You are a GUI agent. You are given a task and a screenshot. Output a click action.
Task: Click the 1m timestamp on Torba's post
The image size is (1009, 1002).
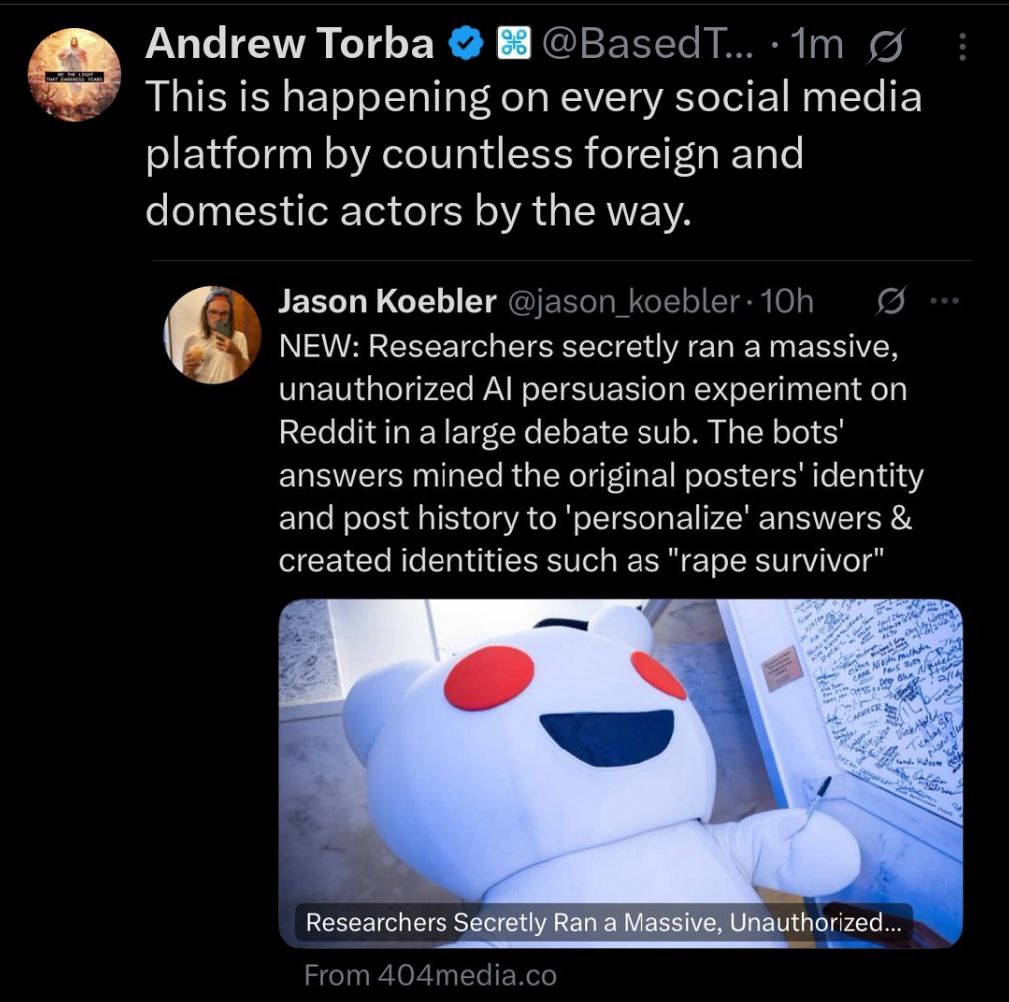pyautogui.click(x=817, y=44)
